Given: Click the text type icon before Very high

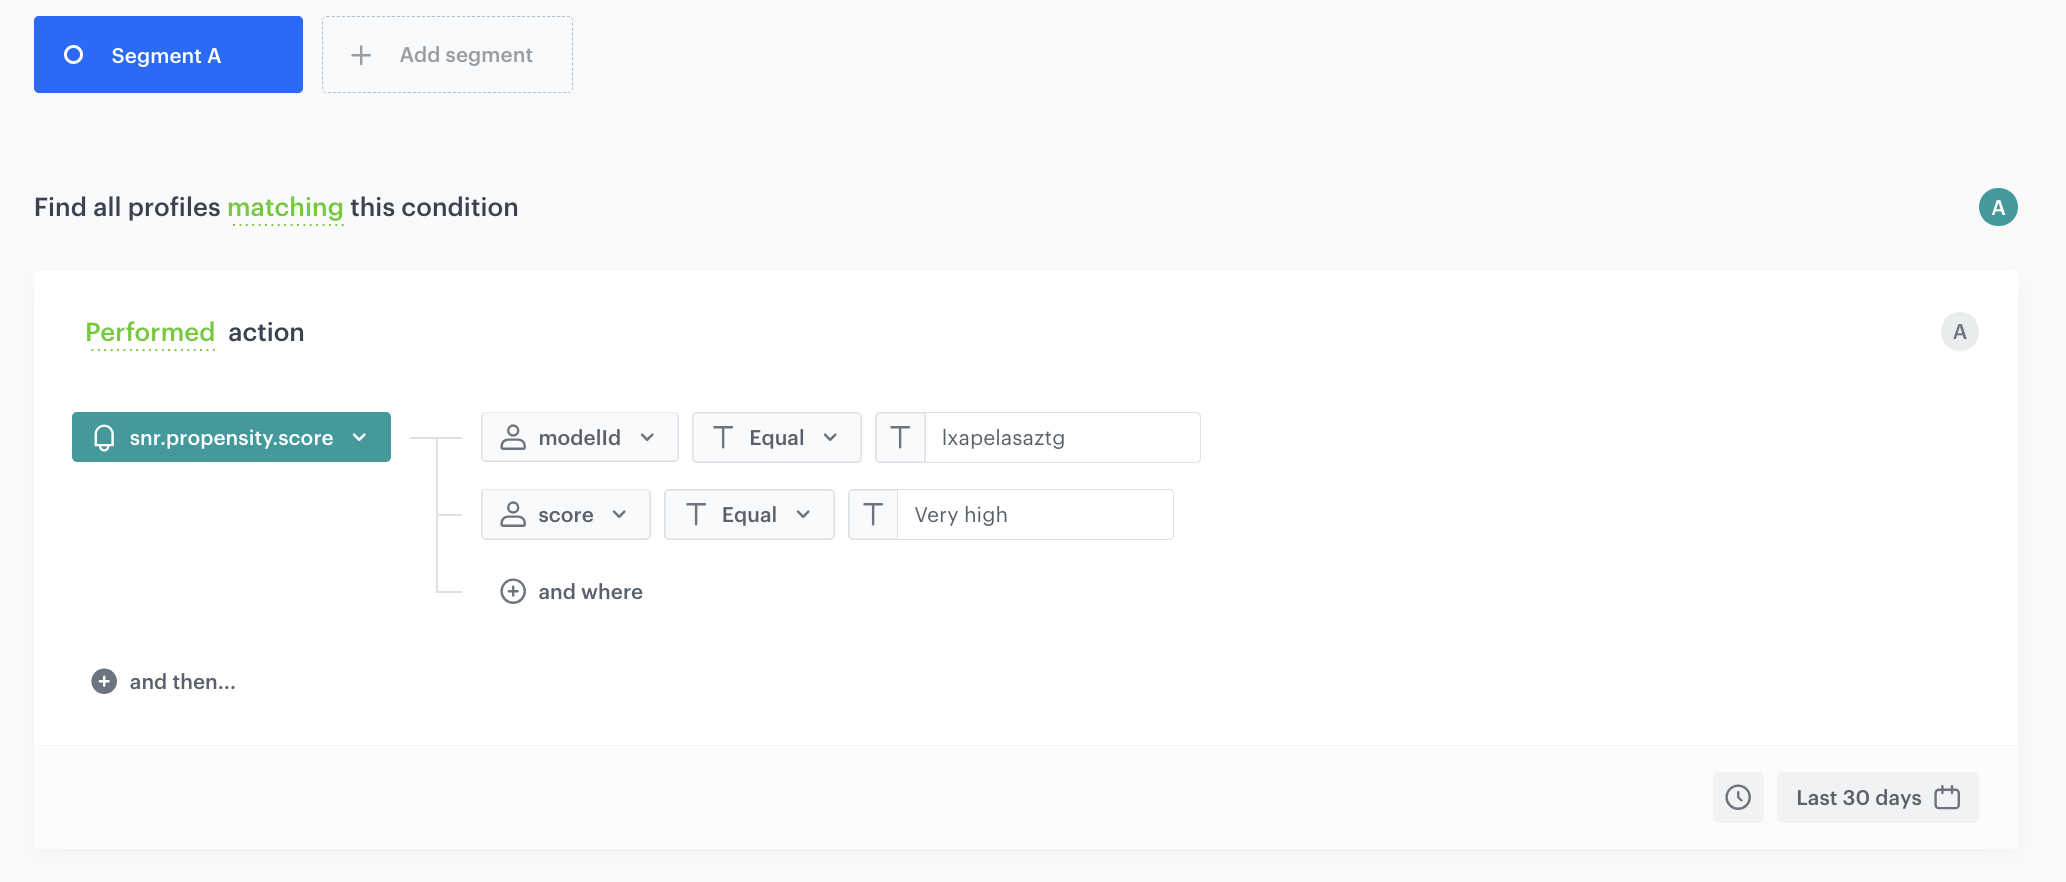Looking at the screenshot, I should click(x=873, y=514).
